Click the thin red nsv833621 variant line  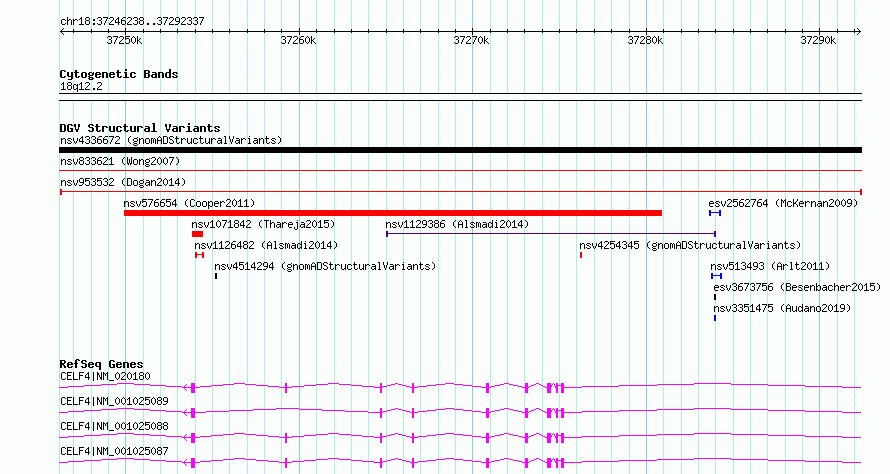(x=460, y=171)
